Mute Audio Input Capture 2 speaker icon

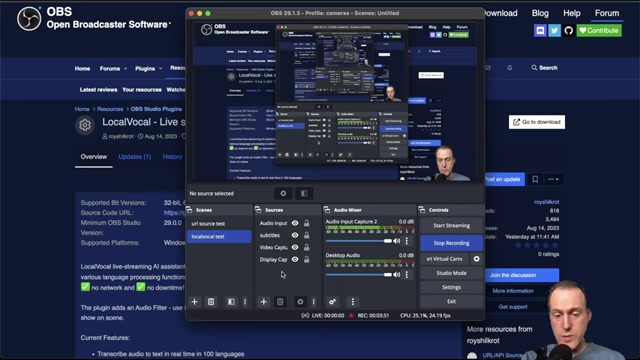397,241
